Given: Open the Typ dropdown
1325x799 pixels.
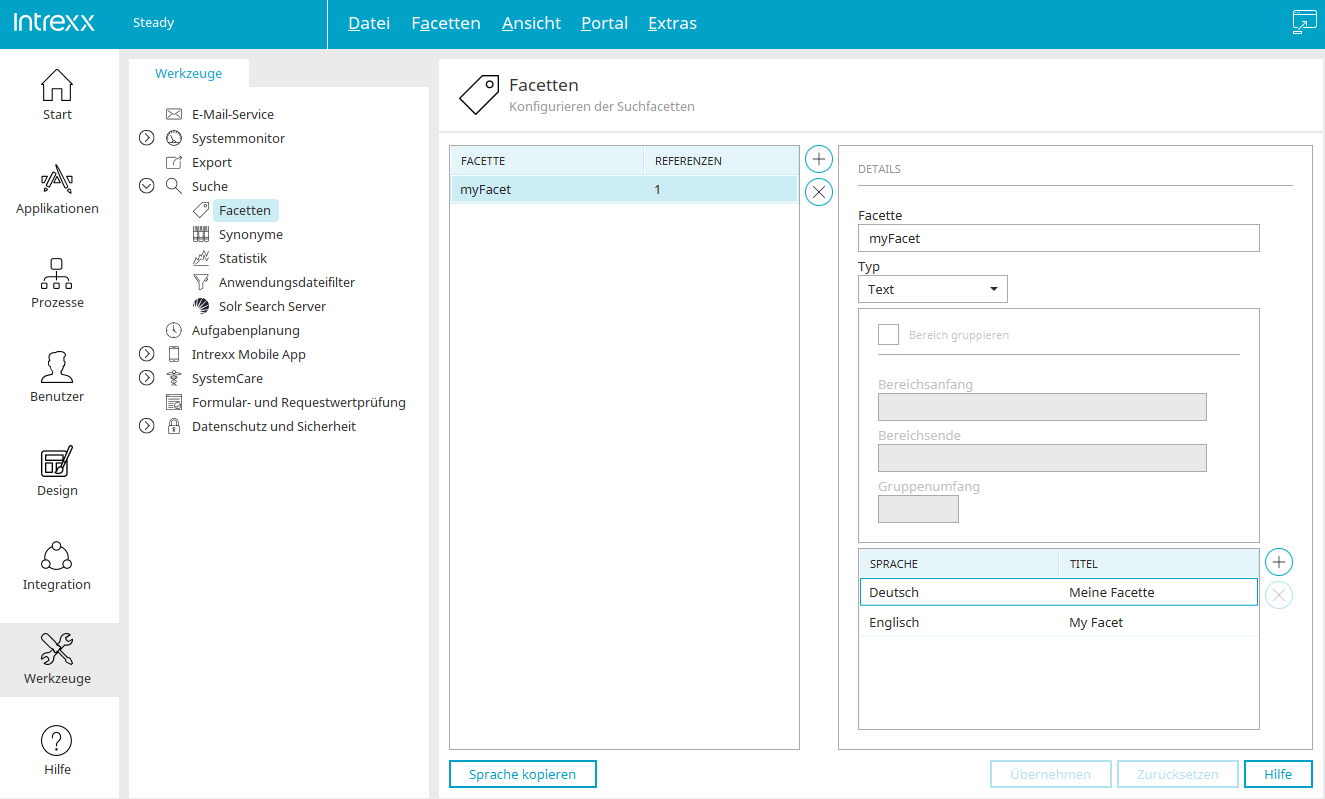Looking at the screenshot, I should tap(933, 289).
